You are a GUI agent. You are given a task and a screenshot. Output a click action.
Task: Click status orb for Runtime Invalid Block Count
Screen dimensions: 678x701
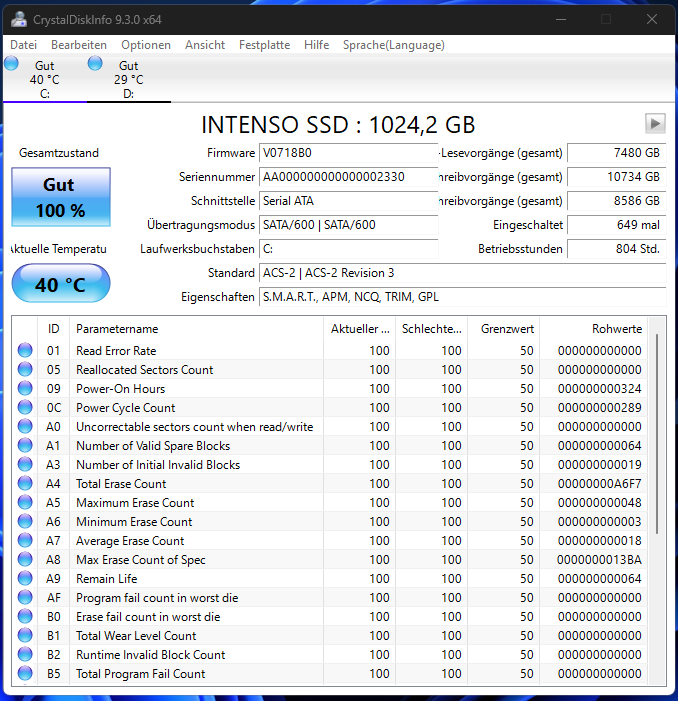click(x=25, y=654)
